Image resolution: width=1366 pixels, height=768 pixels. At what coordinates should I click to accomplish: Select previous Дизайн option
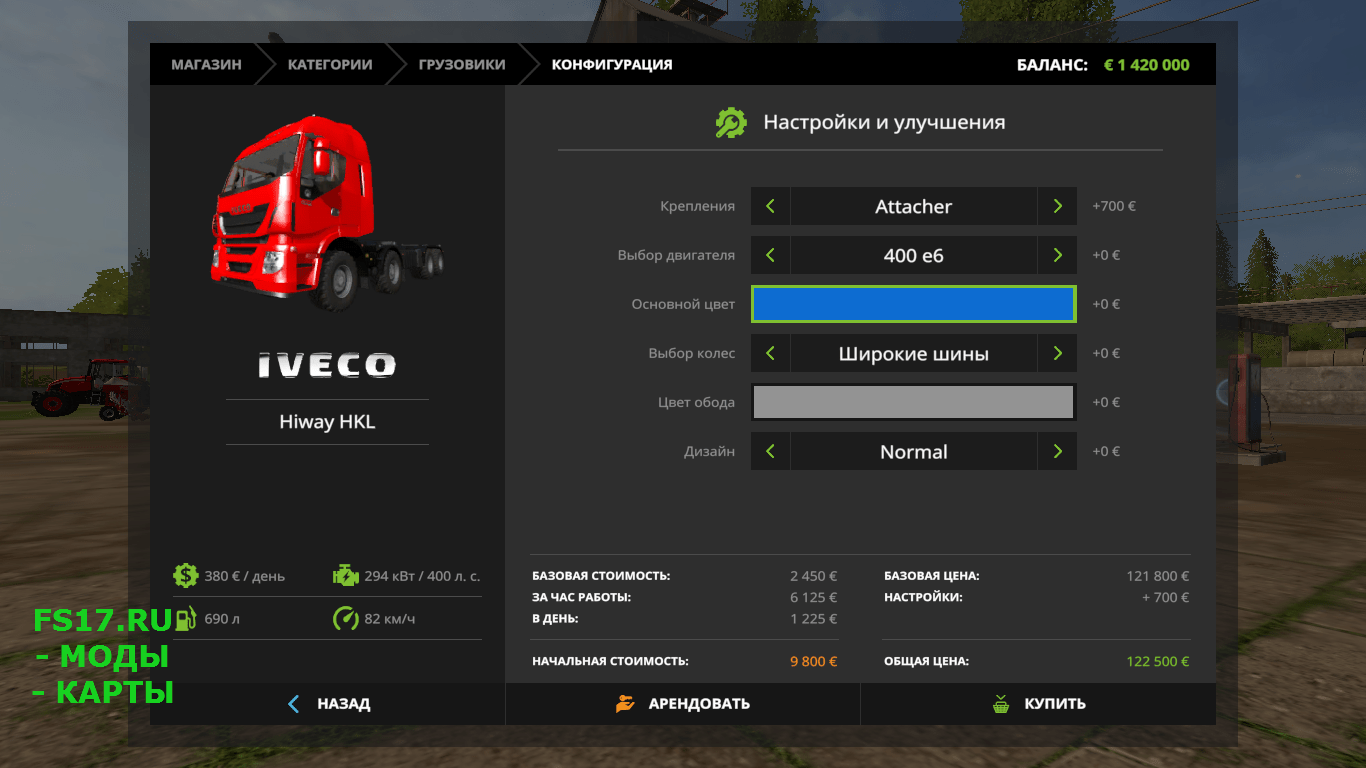point(770,451)
